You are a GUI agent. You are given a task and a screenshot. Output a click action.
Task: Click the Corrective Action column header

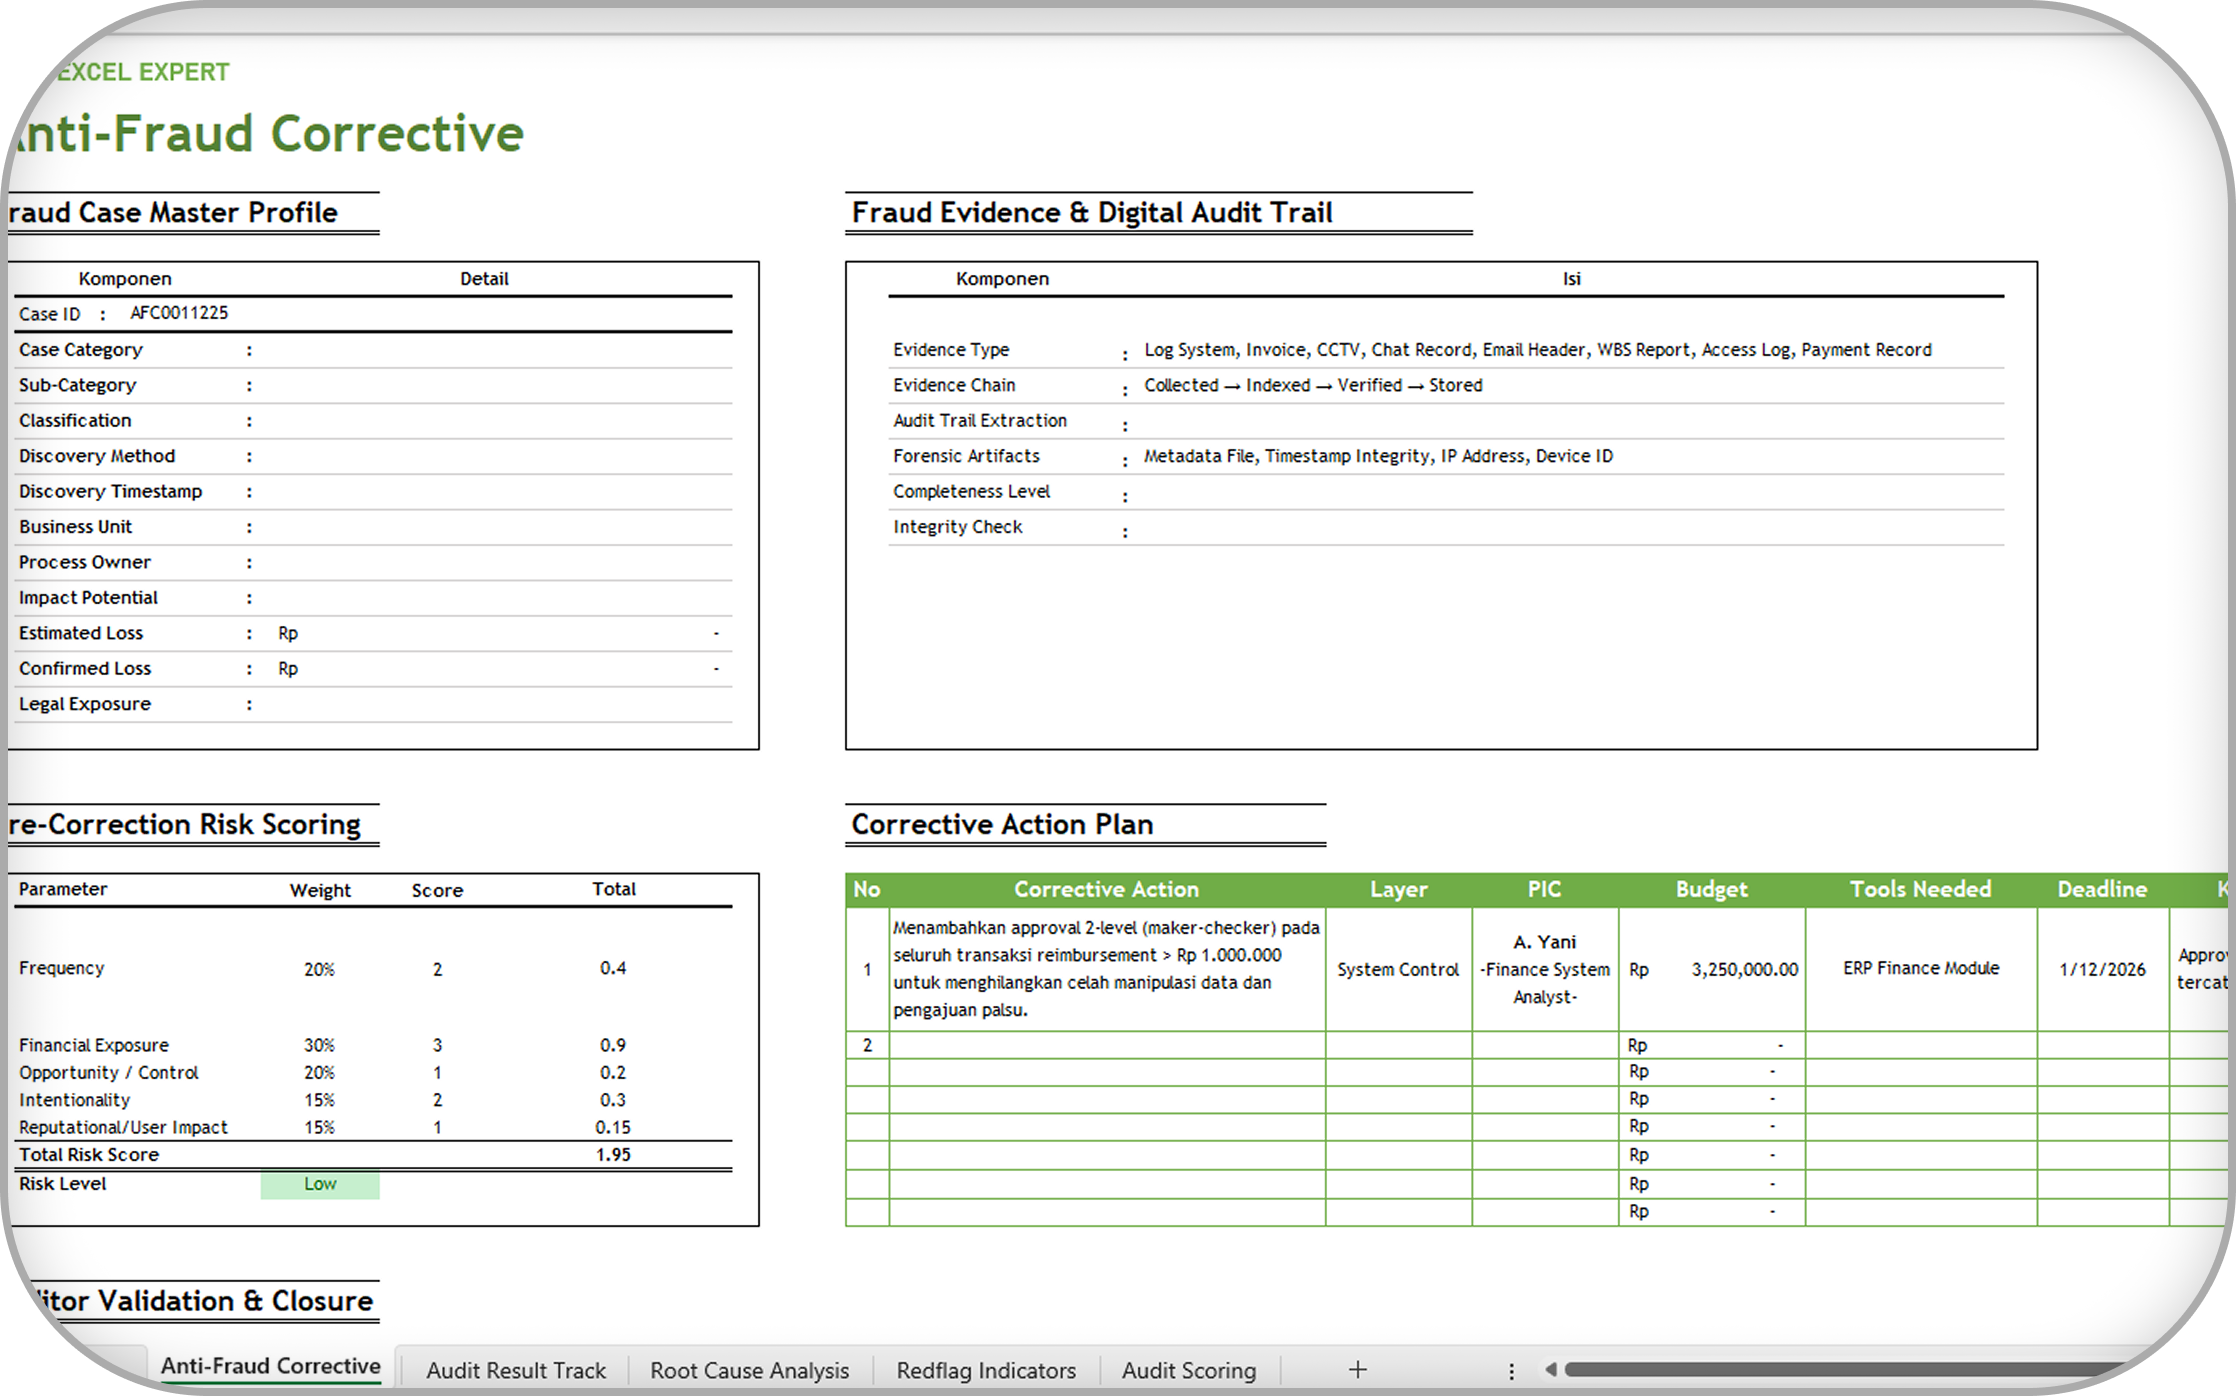(1106, 889)
